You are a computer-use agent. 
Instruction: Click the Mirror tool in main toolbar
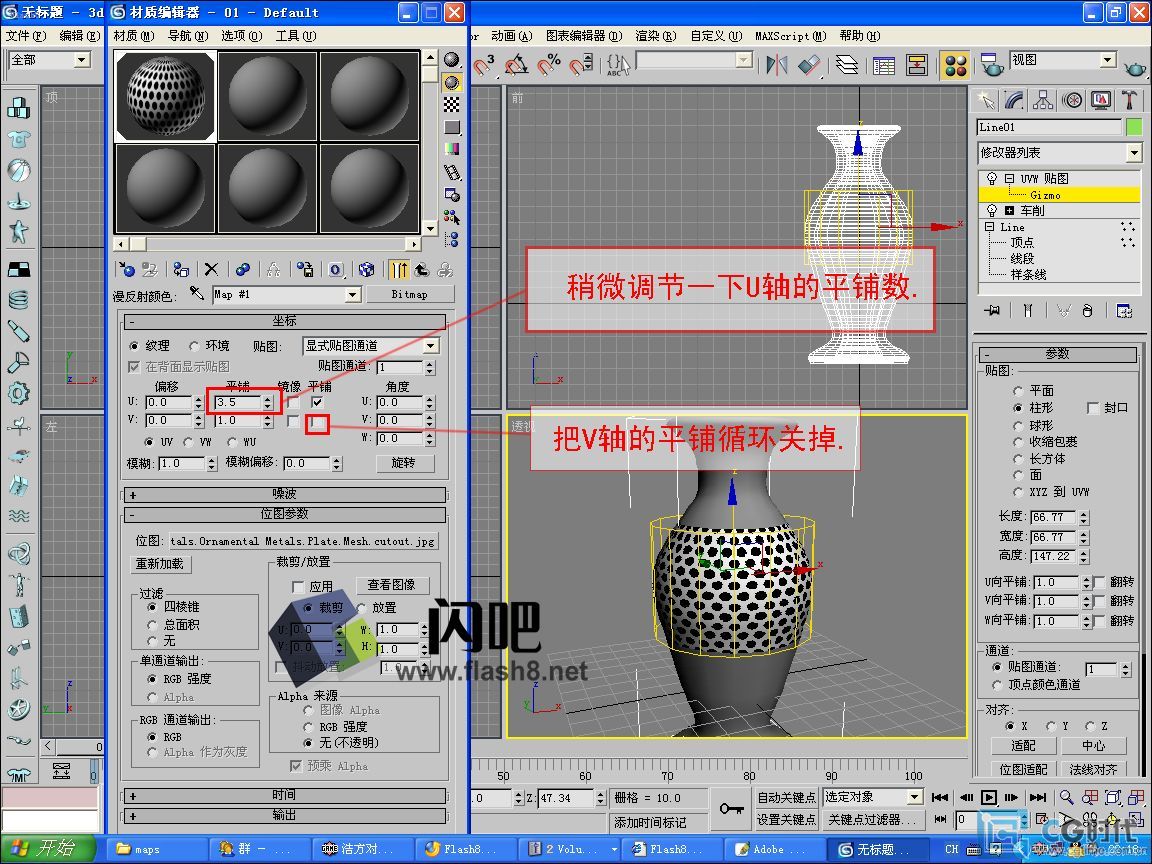[775, 65]
